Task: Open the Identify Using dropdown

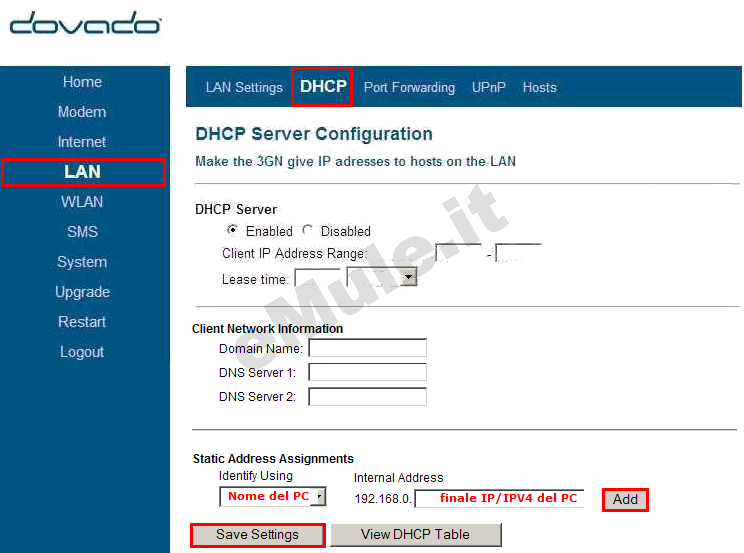Action: point(273,497)
